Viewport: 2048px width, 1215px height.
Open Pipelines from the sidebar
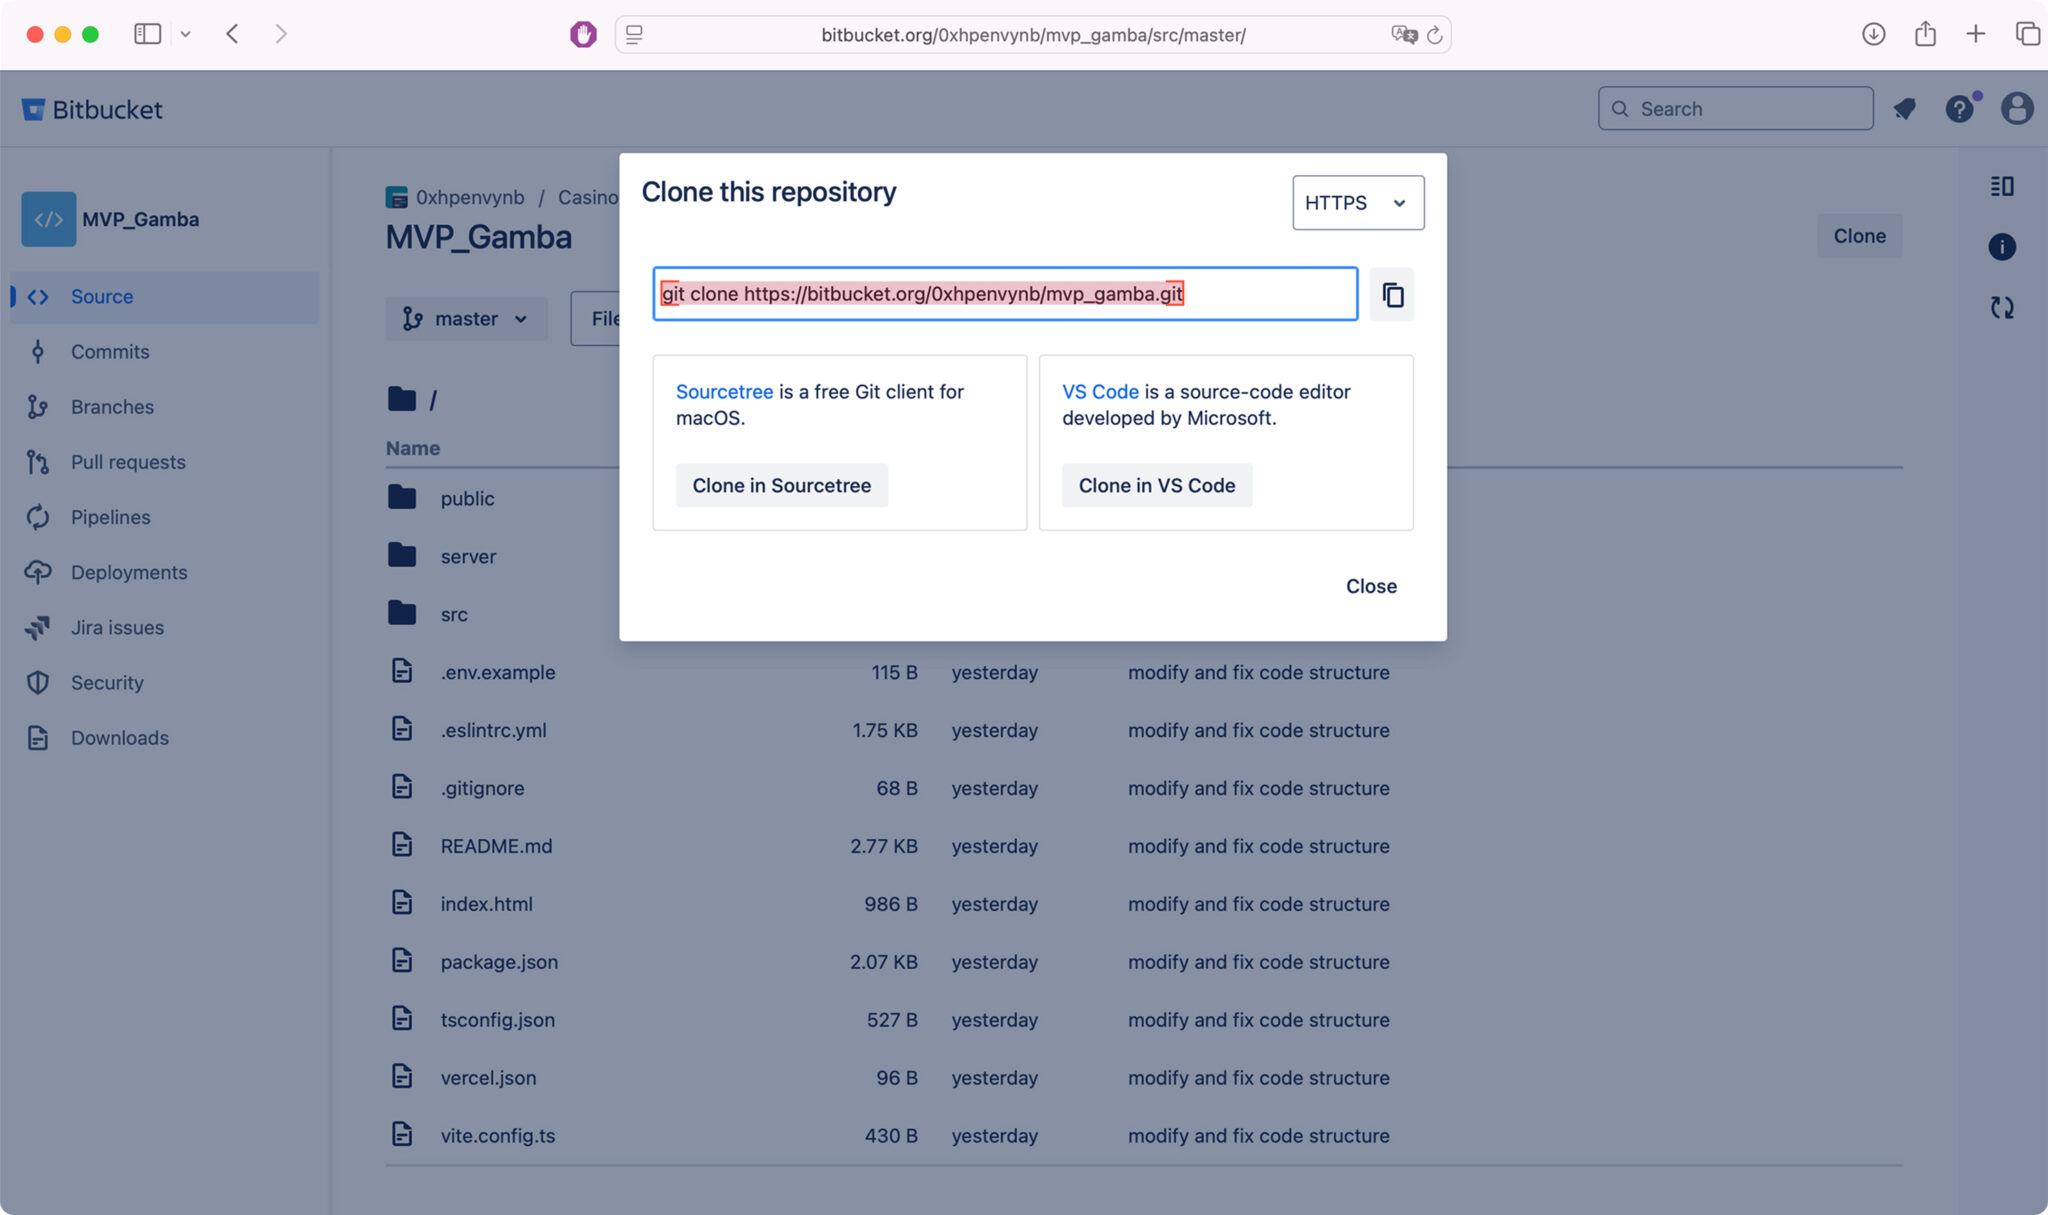tap(110, 517)
